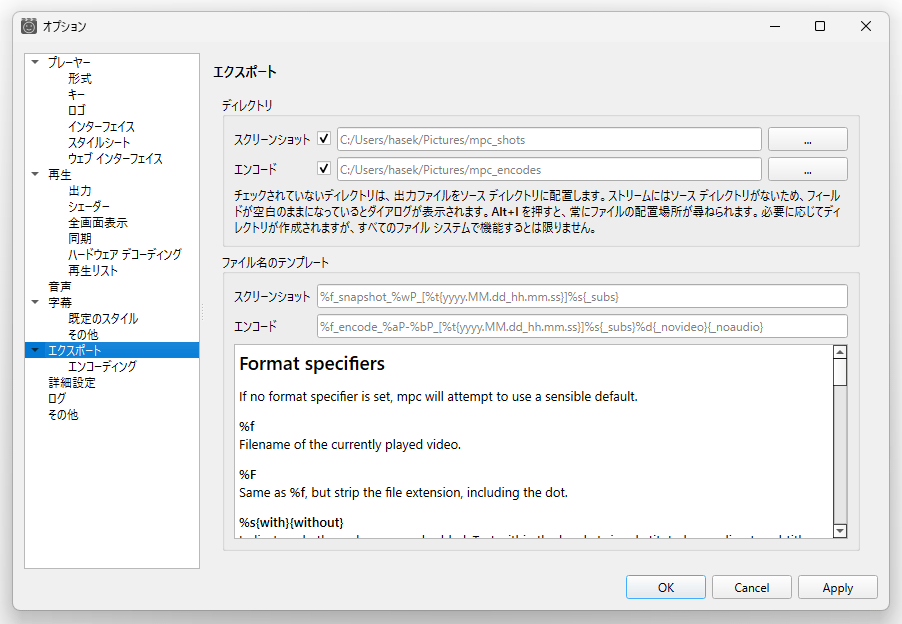The height and width of the screenshot is (624, 902).
Task: Click the scroll down arrow in Format specifiers
Action: [x=840, y=531]
